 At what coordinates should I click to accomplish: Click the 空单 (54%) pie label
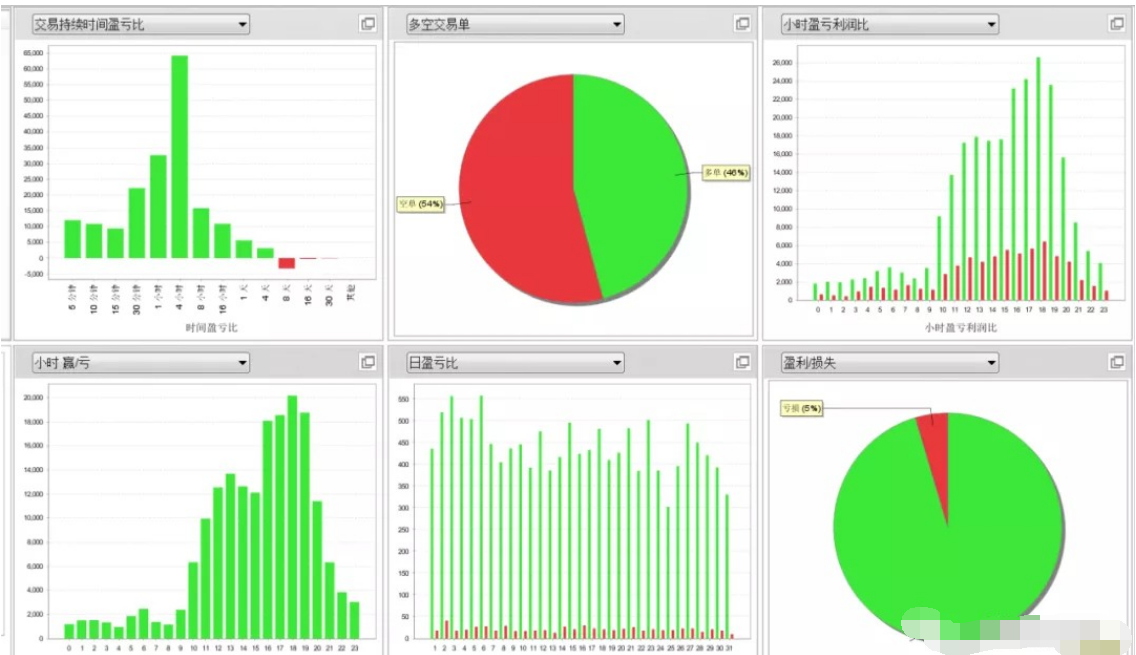[420, 204]
